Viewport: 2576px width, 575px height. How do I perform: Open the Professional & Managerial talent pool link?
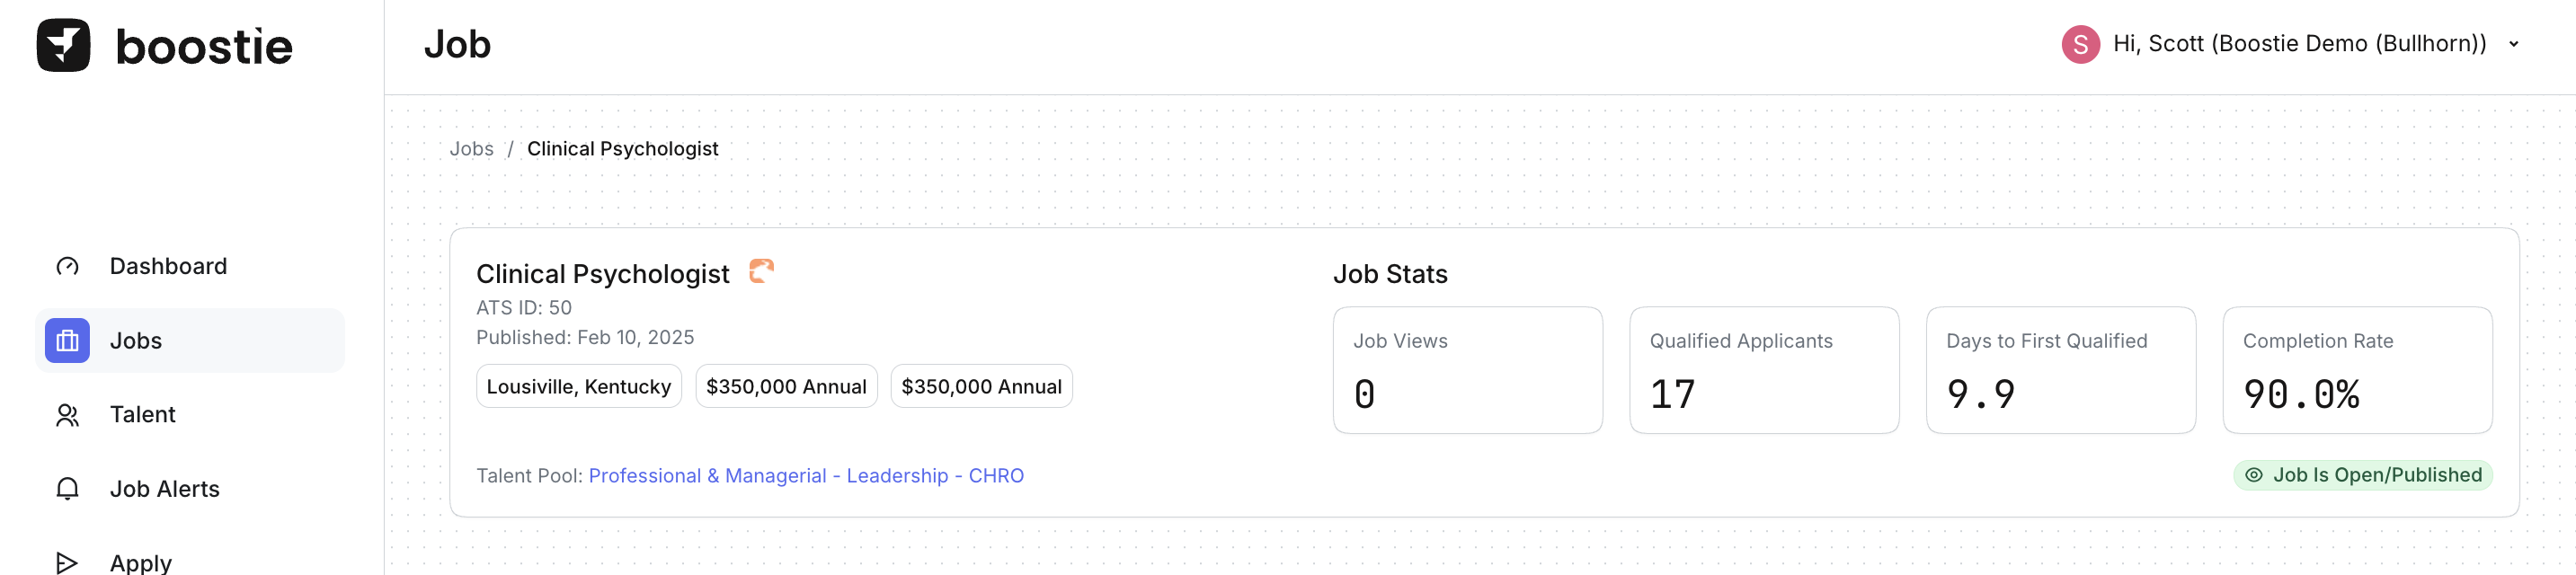[x=805, y=476]
